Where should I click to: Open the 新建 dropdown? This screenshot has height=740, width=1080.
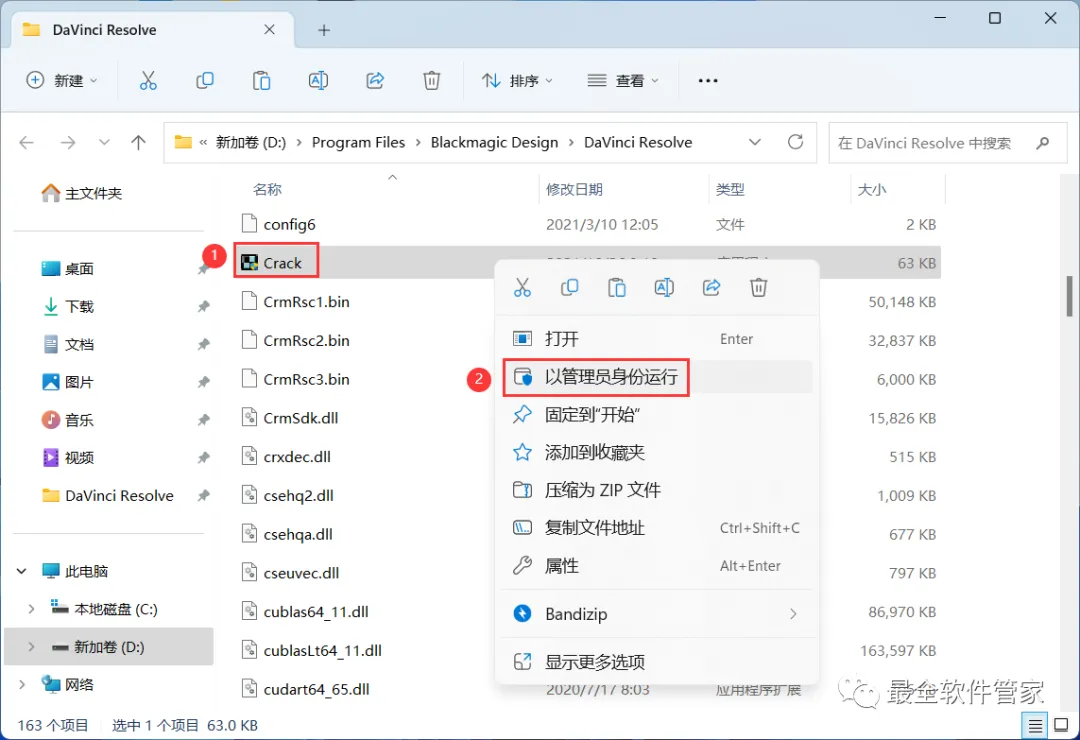click(62, 81)
